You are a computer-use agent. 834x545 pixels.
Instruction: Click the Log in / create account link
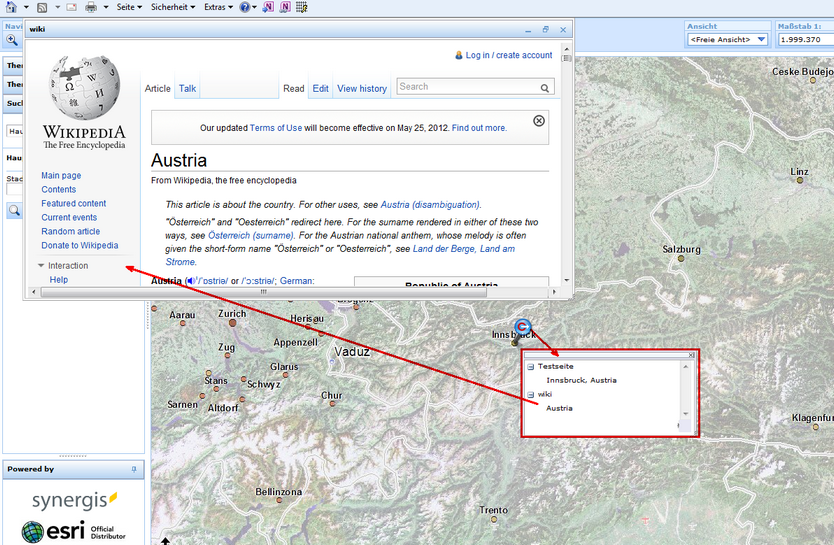pyautogui.click(x=508, y=56)
